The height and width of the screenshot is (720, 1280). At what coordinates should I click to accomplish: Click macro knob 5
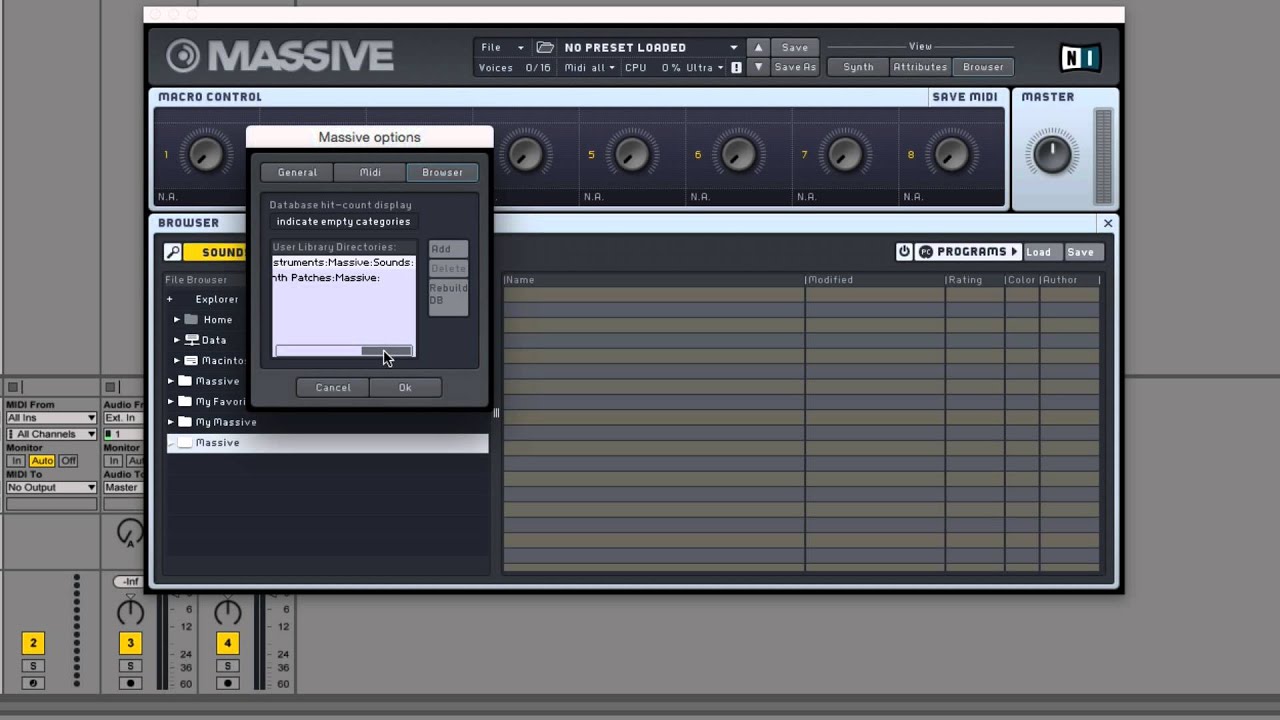[x=631, y=154]
